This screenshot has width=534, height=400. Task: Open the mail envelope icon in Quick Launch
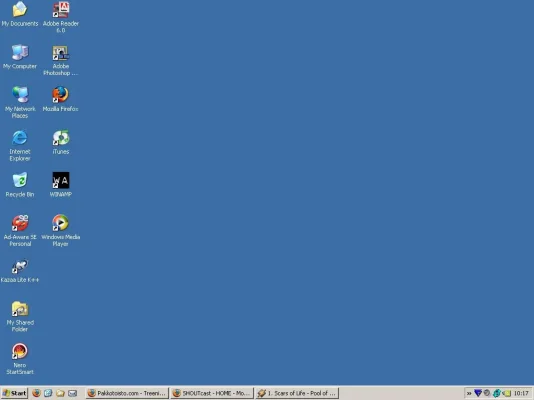pyautogui.click(x=72, y=393)
